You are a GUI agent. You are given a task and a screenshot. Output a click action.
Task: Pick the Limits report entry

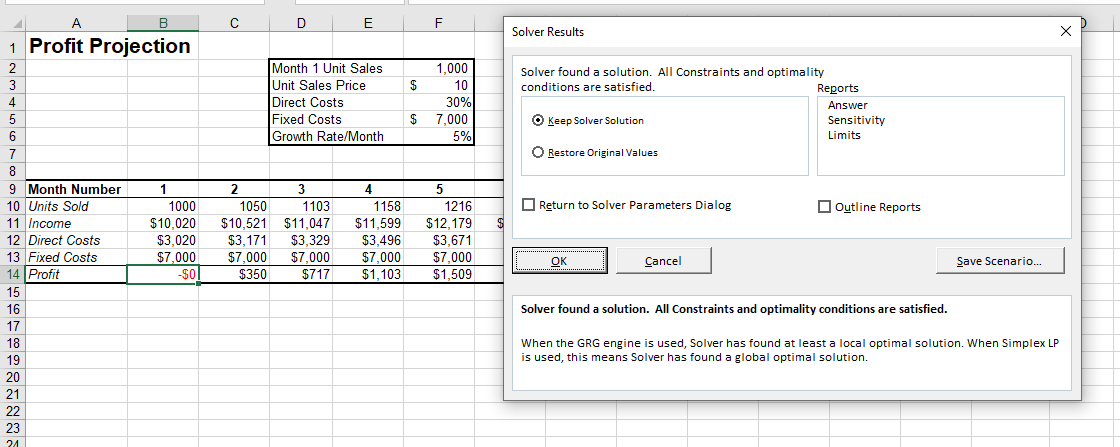coord(844,135)
